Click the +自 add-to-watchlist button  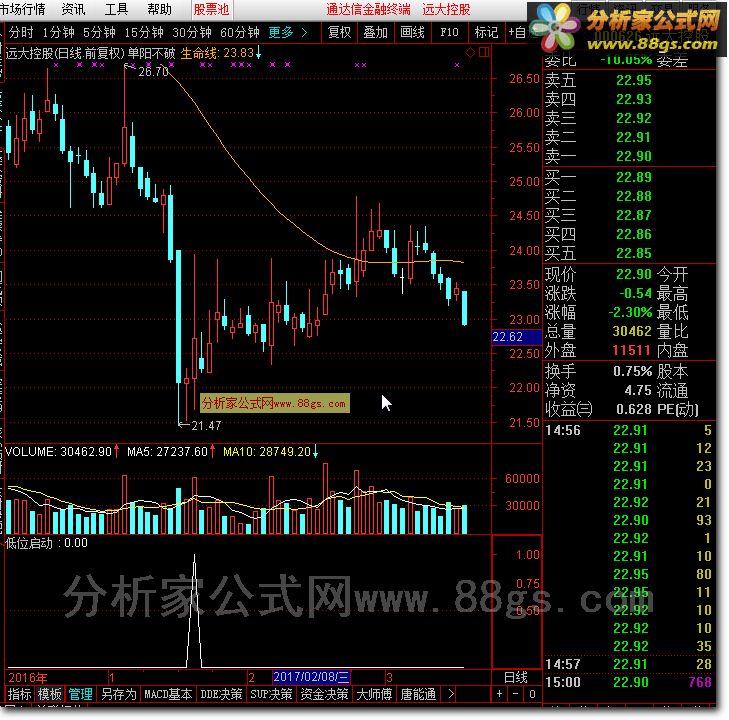pyautogui.click(x=517, y=33)
